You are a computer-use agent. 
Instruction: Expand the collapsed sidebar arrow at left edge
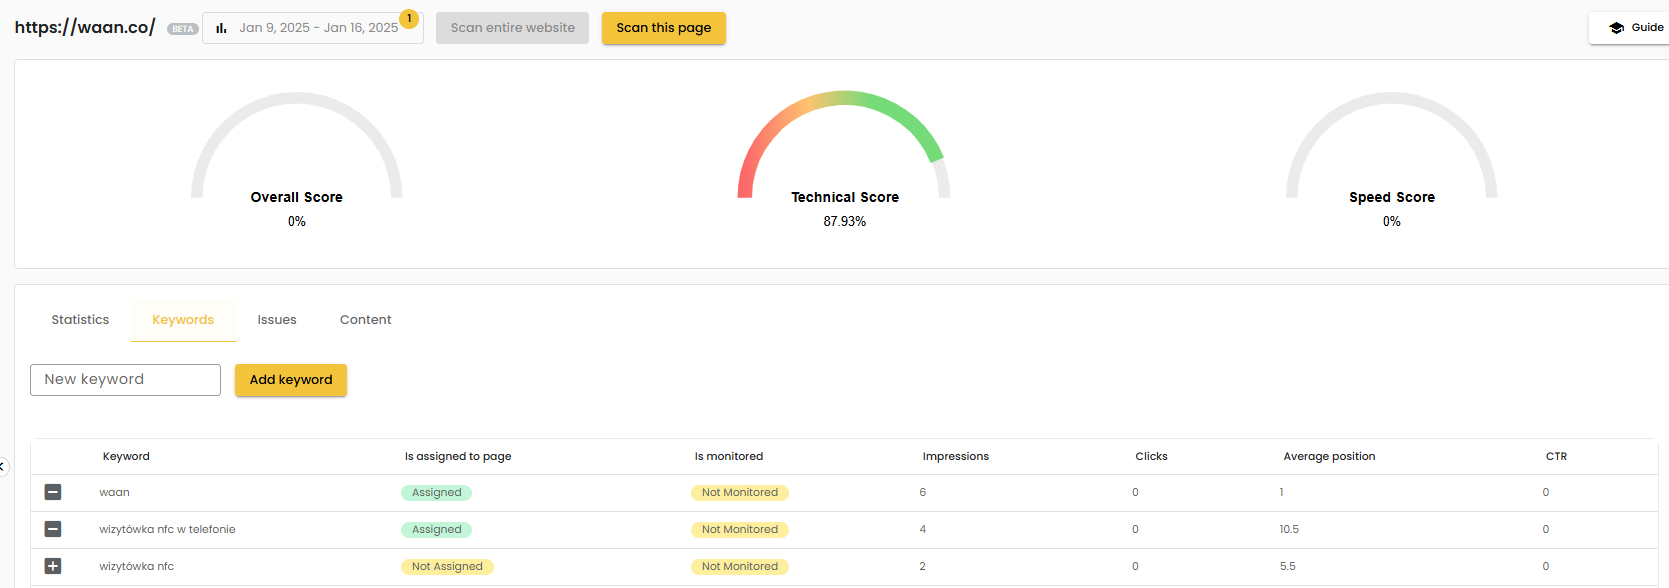coord(3,466)
